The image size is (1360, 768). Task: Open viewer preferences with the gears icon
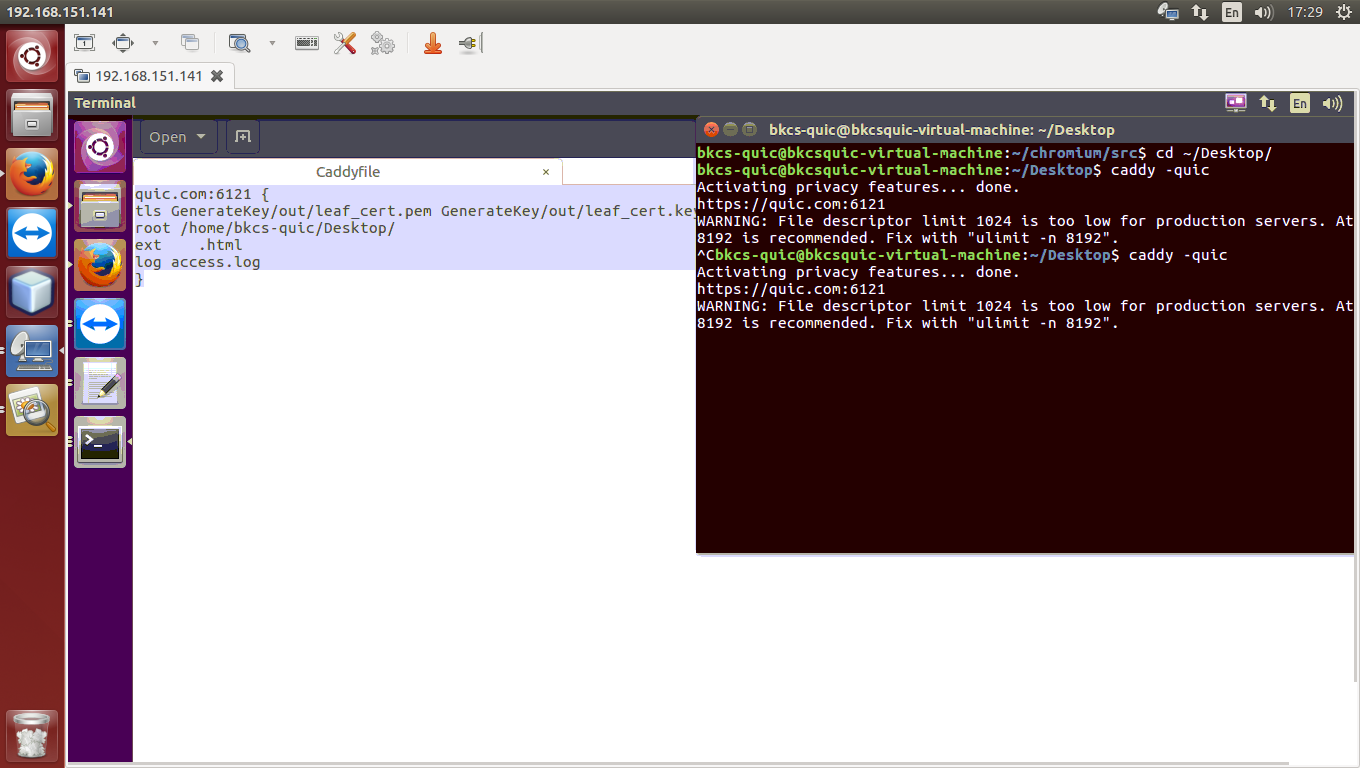coord(382,43)
